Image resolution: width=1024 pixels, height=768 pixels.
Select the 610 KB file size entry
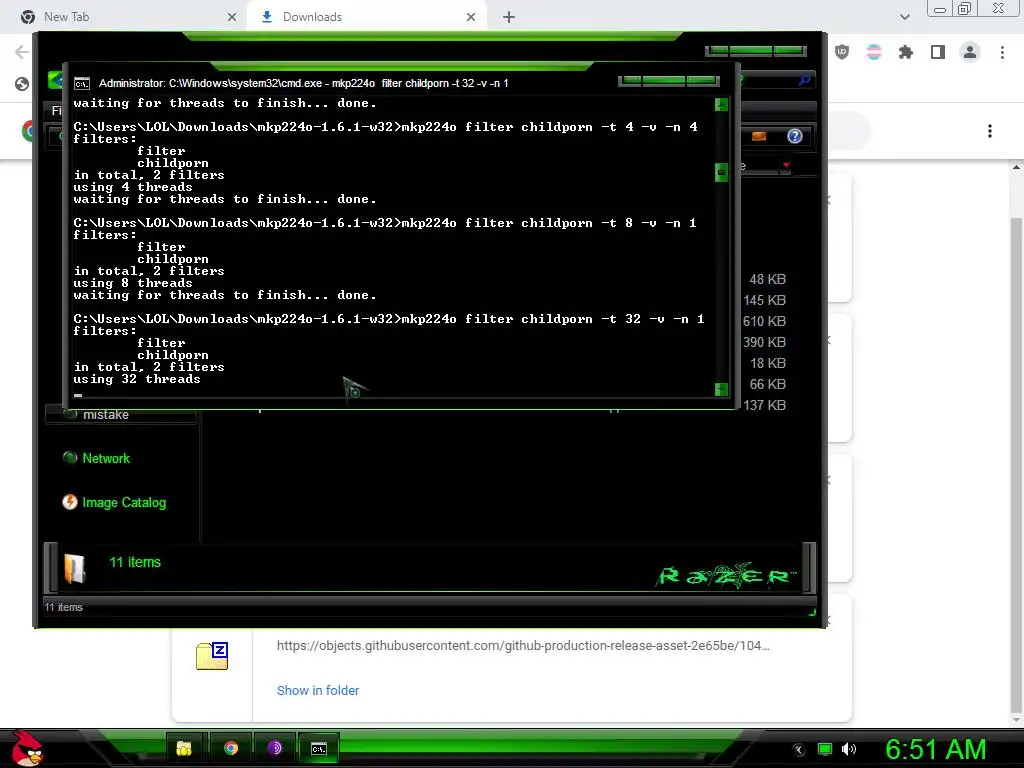click(x=764, y=321)
